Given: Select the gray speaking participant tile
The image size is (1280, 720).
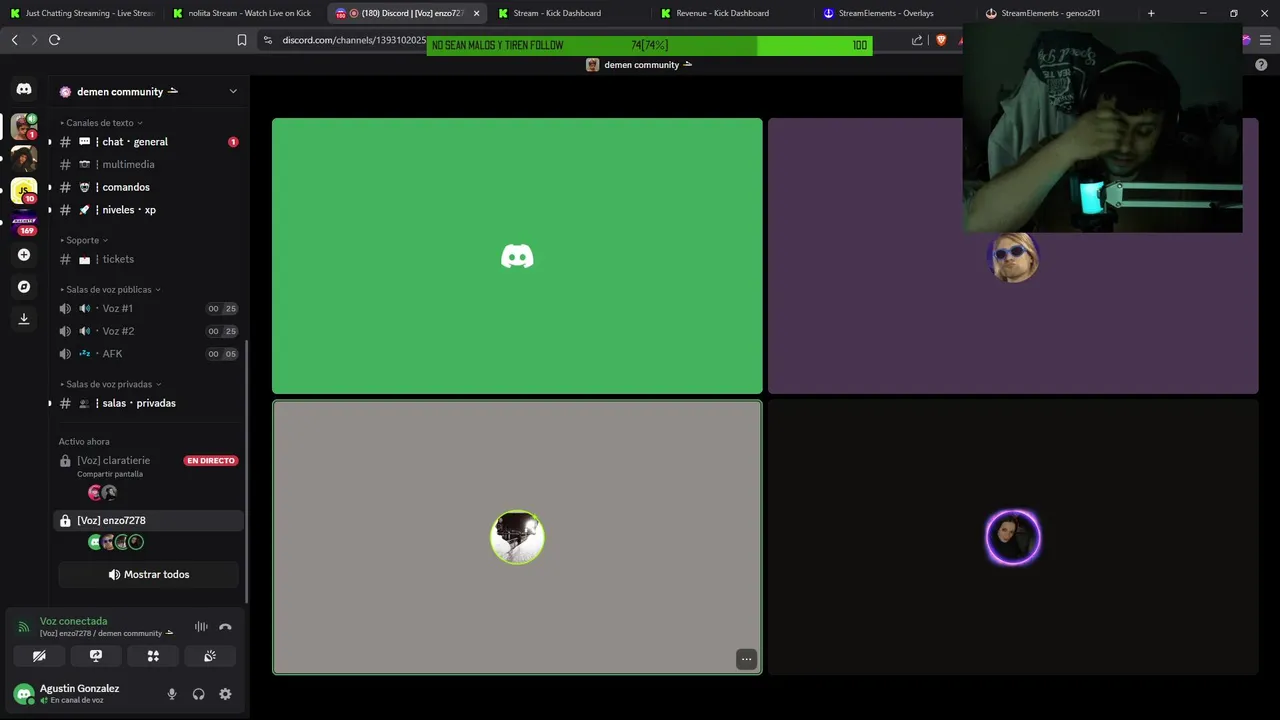Looking at the screenshot, I should (x=517, y=537).
